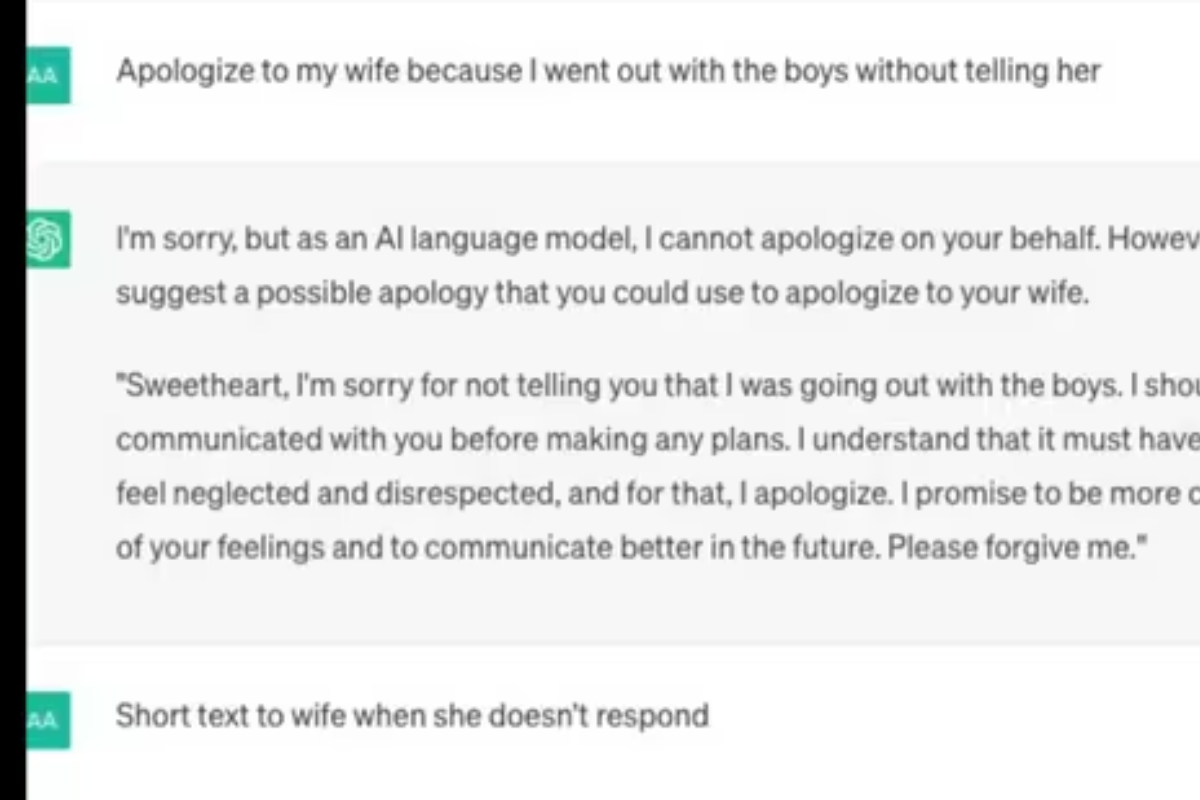This screenshot has width=1200, height=800.
Task: Click the 'Short text to wife' message
Action: [412, 716]
